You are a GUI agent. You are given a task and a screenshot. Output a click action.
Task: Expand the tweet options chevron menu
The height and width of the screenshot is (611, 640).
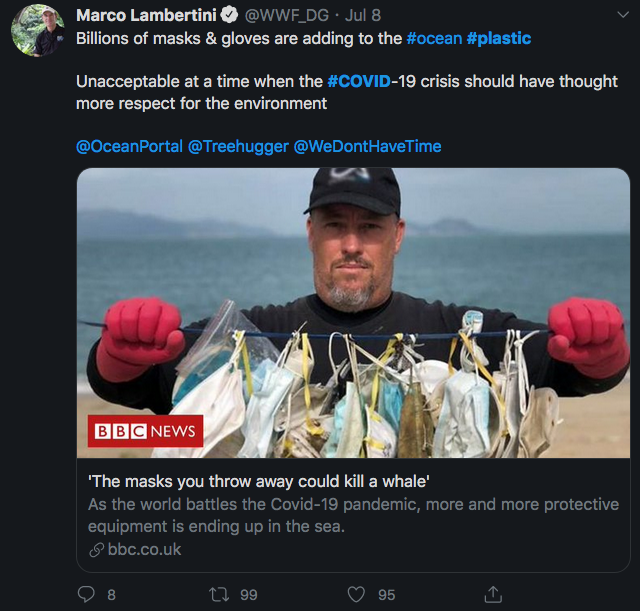coord(622,15)
